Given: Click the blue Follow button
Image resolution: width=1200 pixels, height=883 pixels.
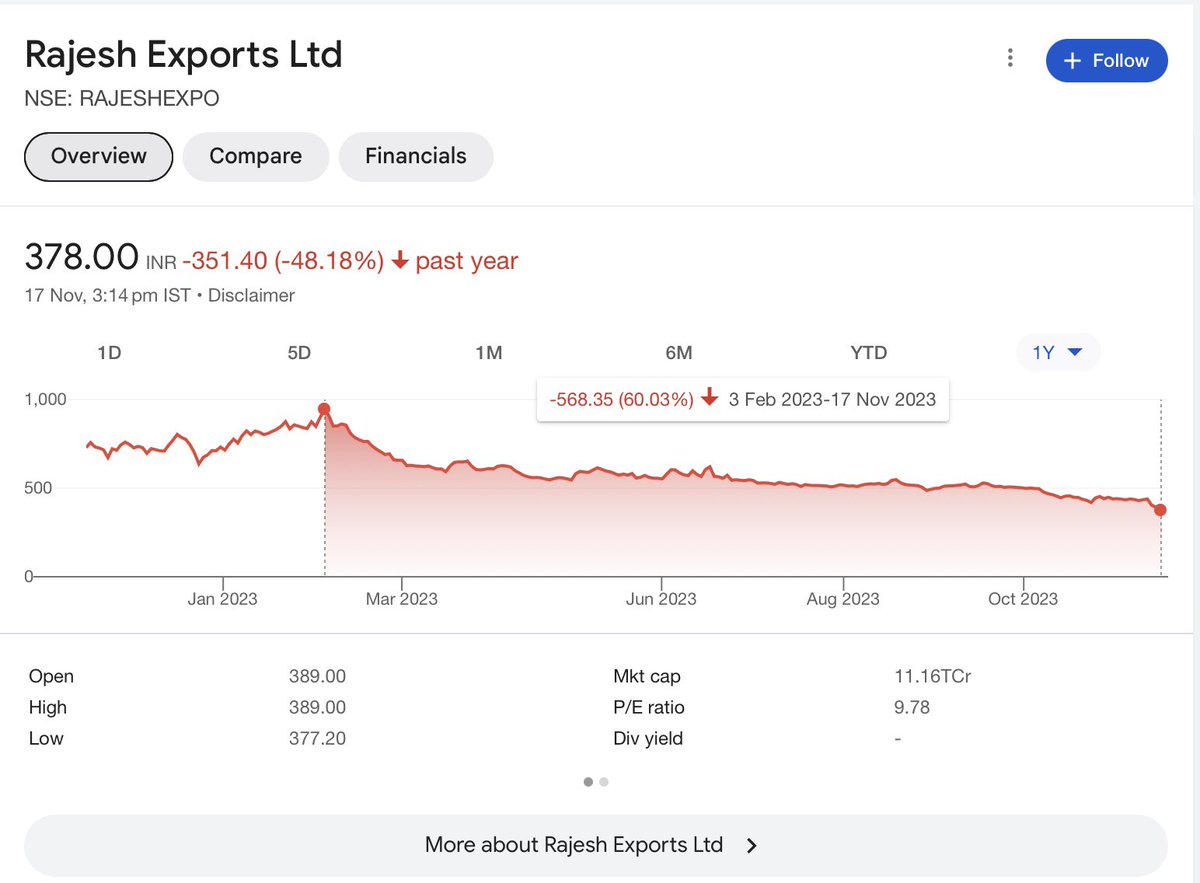Looking at the screenshot, I should 1106,60.
